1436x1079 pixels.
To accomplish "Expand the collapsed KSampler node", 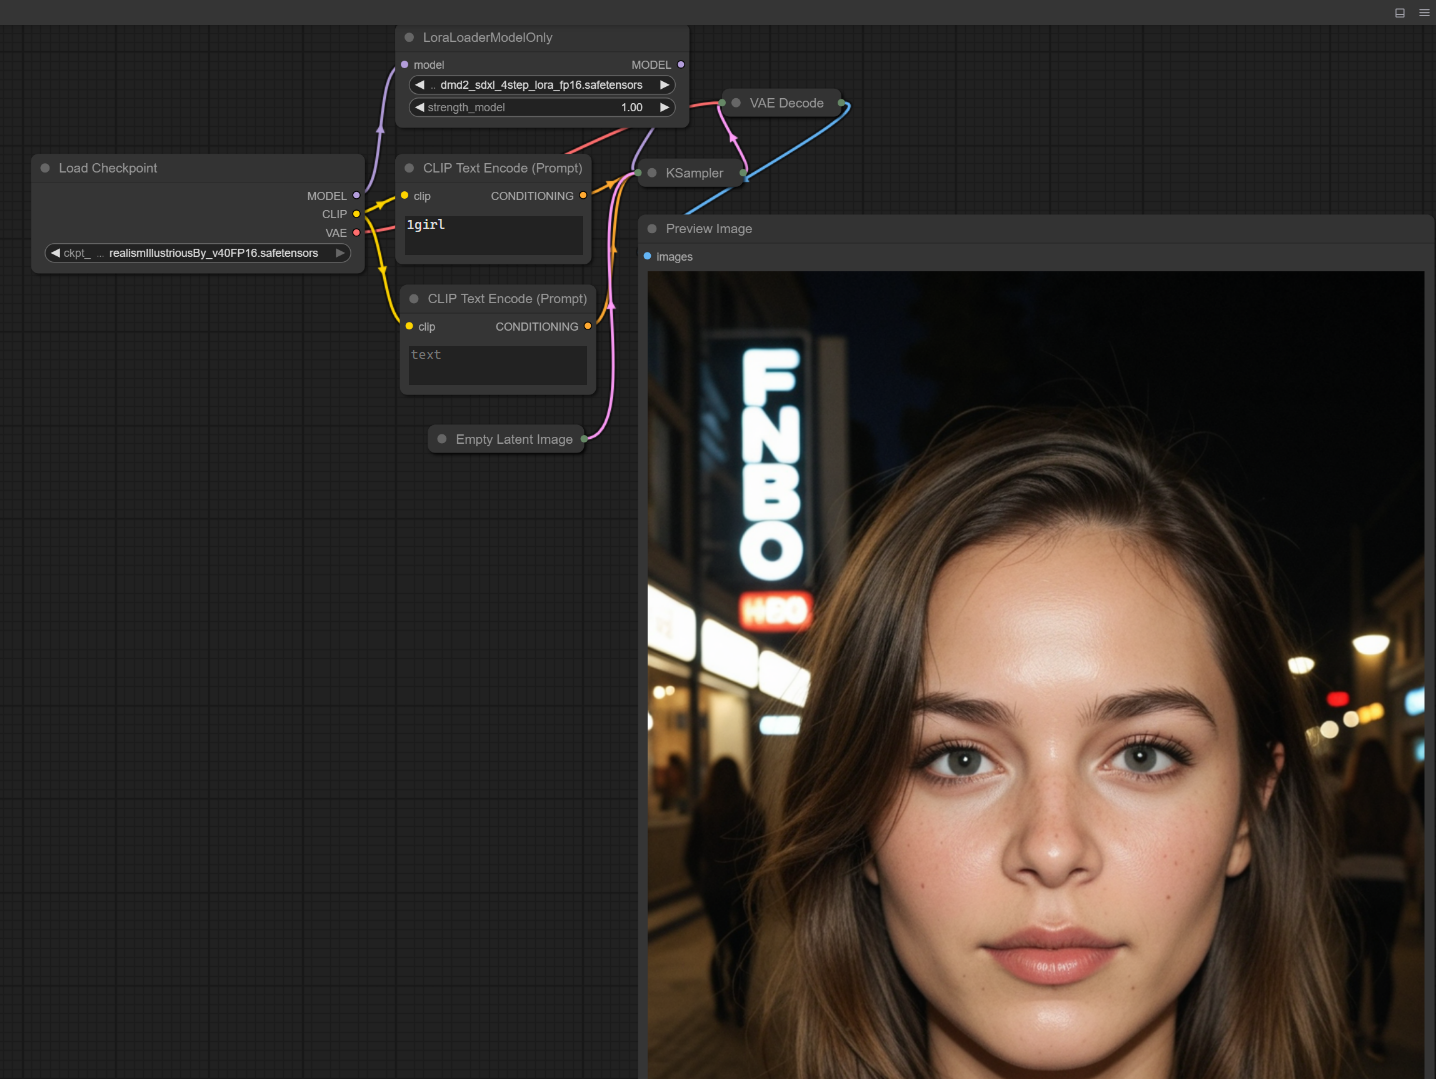I will tap(652, 173).
